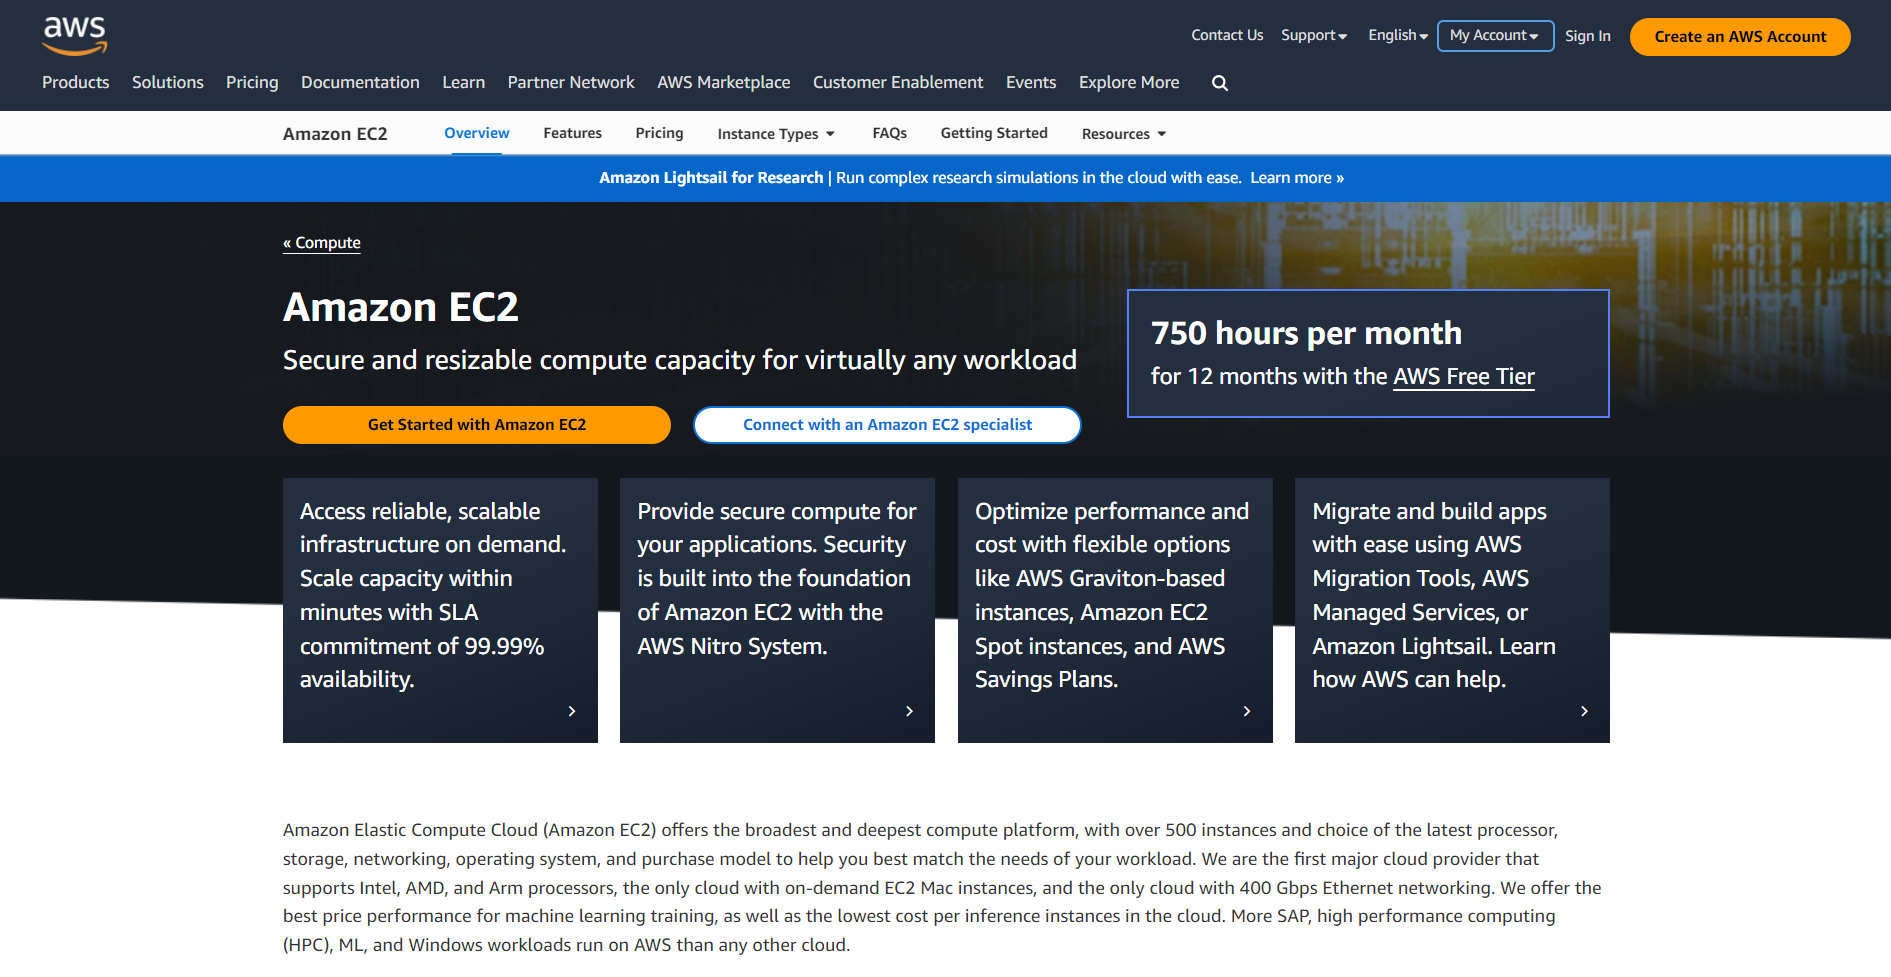Open the scalable infrastructure on demand card
The width and height of the screenshot is (1891, 977).
pos(440,610)
